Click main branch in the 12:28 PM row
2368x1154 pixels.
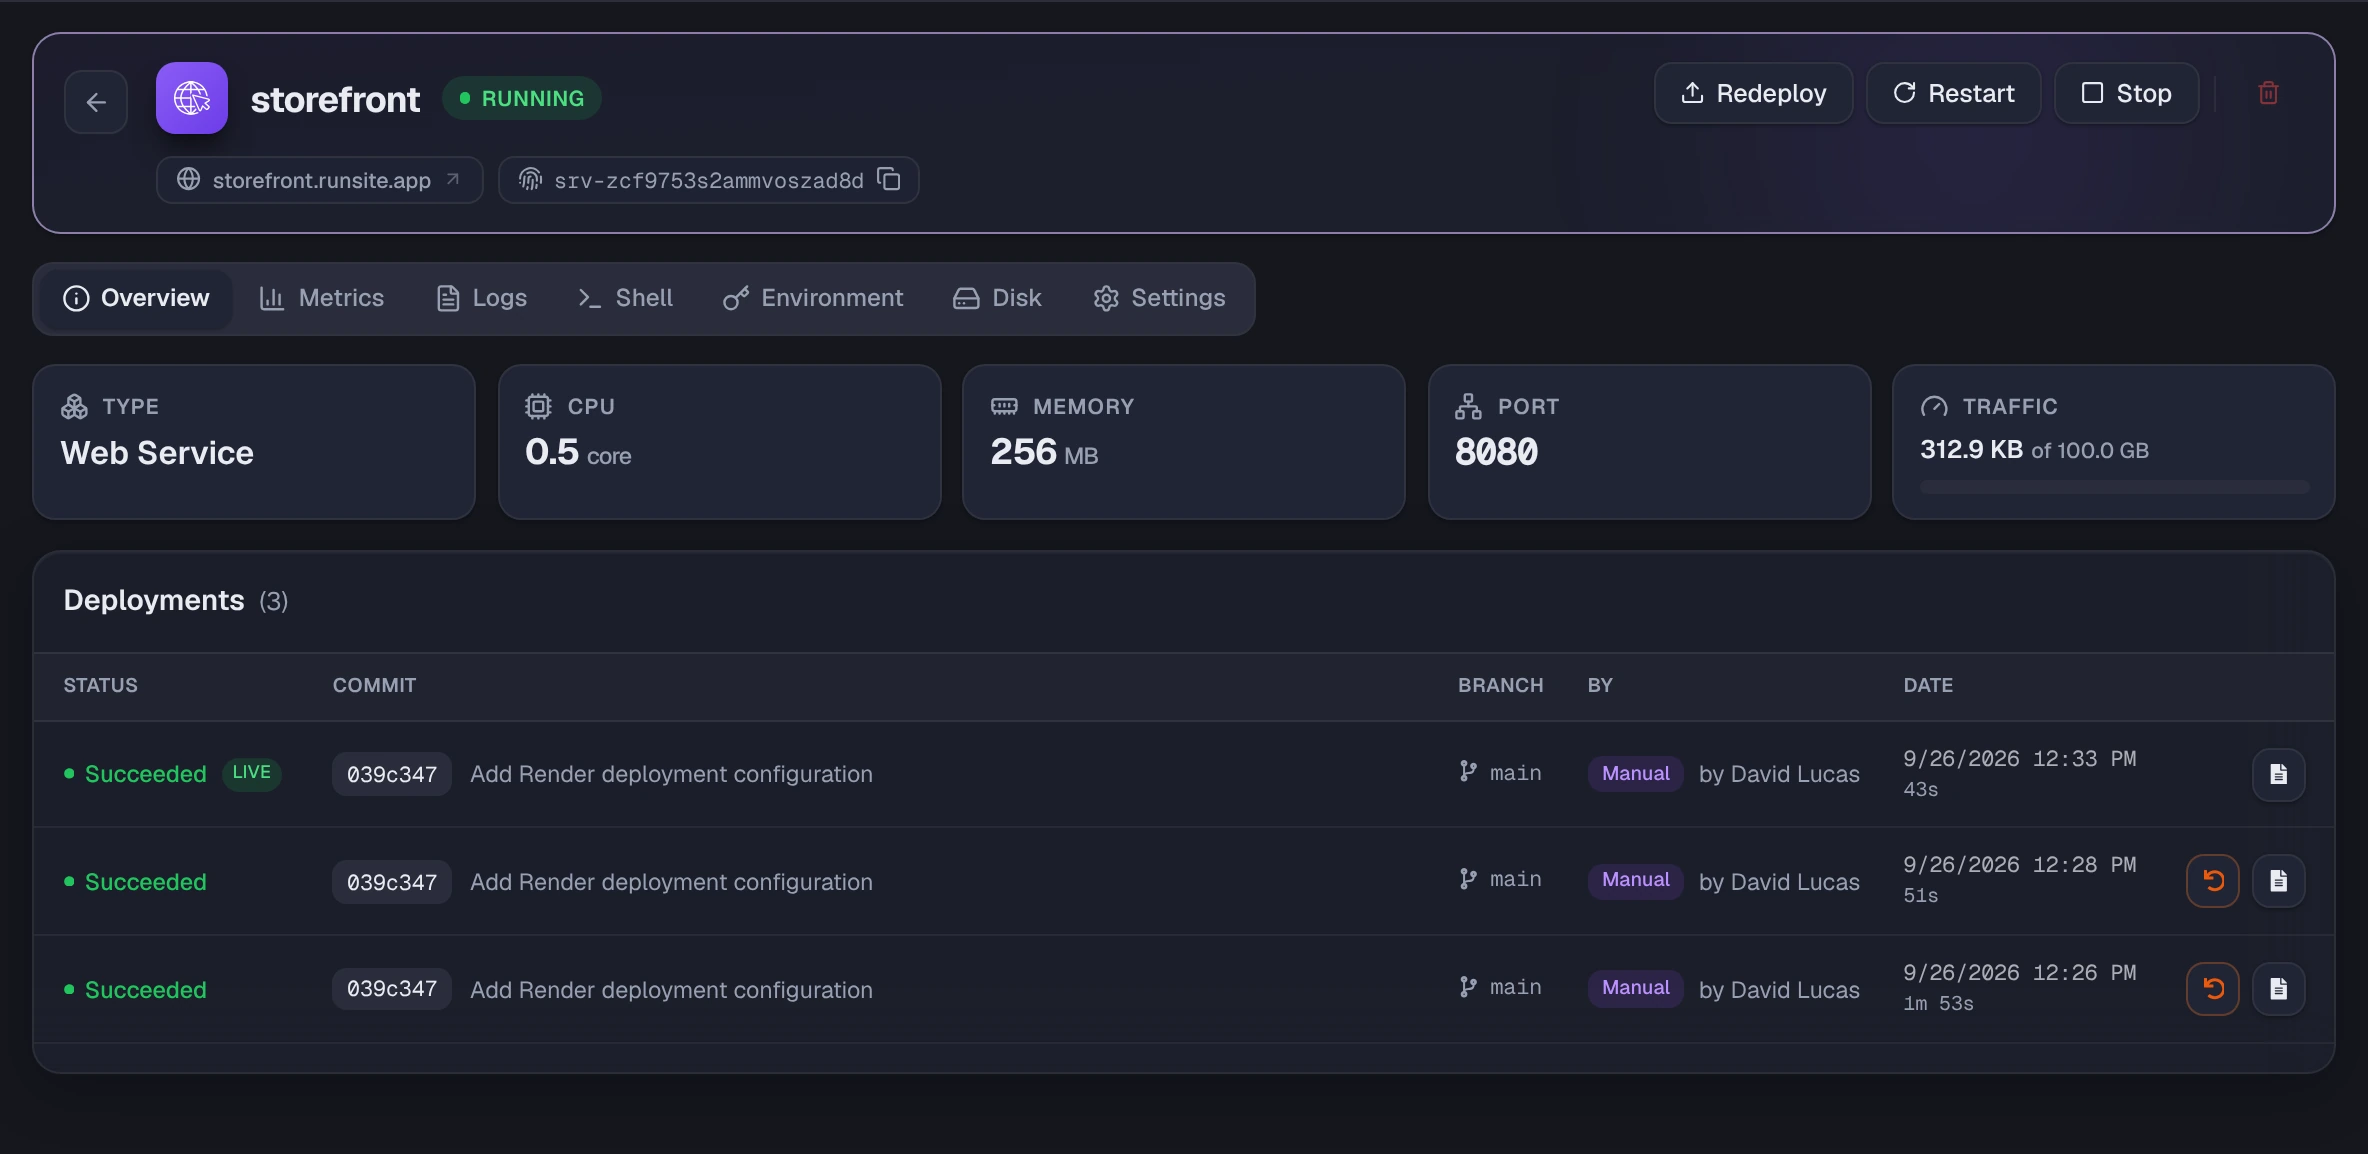pyautogui.click(x=1500, y=879)
